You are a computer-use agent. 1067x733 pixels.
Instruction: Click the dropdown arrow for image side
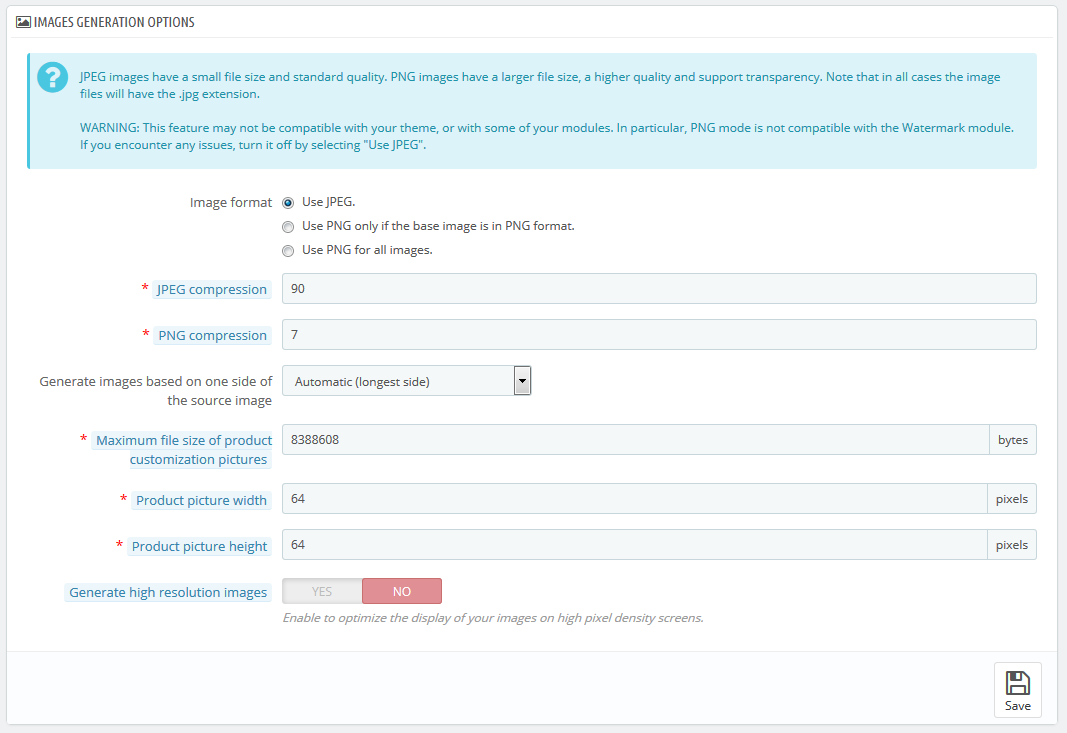(x=522, y=381)
